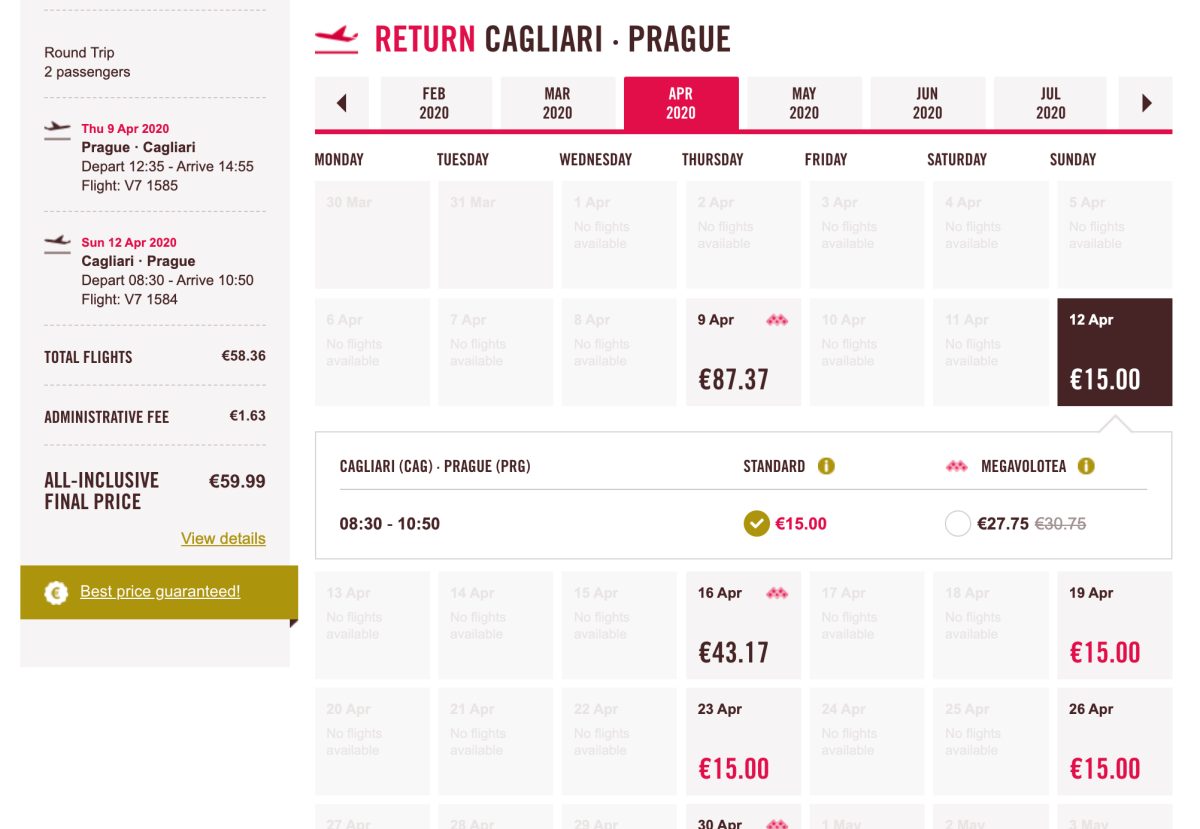The height and width of the screenshot is (829, 1200).
Task: Click Megavolotea icon on 9 Apr cell
Action: [777, 320]
